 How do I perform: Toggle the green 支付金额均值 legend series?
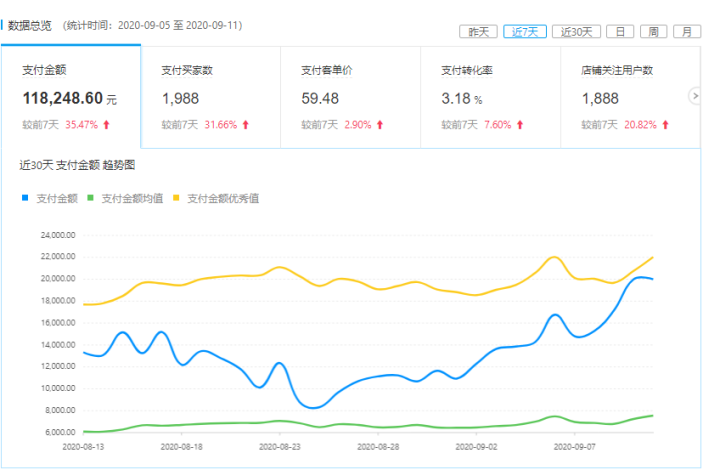click(x=125, y=198)
